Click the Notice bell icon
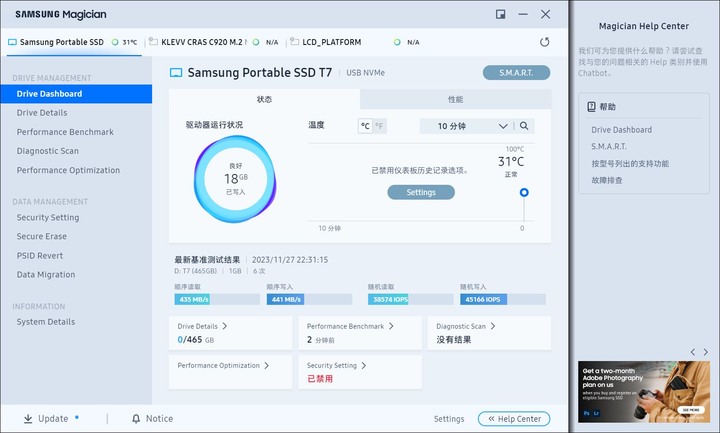720x433 pixels. tap(136, 419)
